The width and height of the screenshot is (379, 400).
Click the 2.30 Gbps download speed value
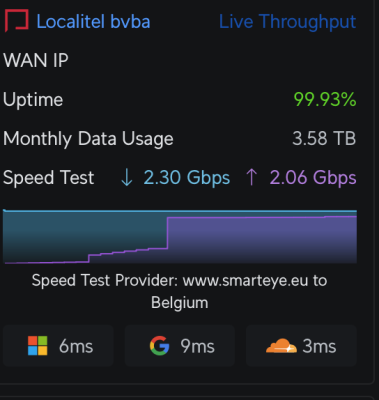[187, 178]
